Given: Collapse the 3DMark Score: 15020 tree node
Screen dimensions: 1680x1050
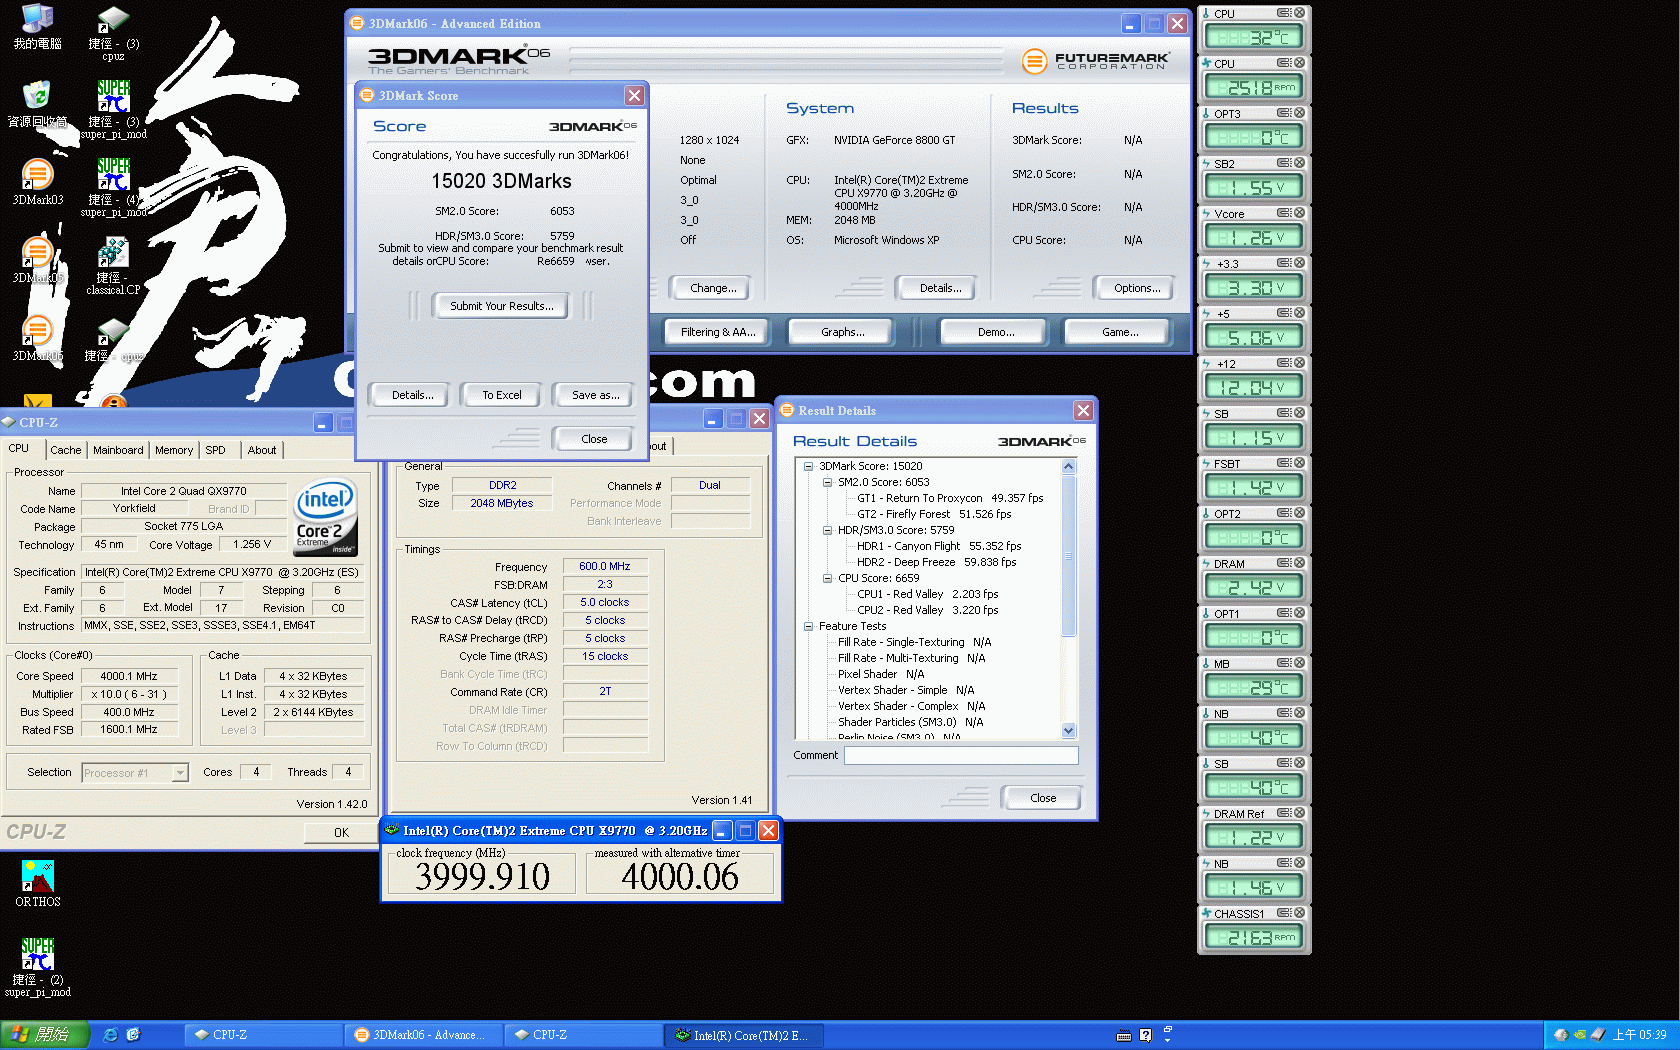Looking at the screenshot, I should click(x=809, y=466).
